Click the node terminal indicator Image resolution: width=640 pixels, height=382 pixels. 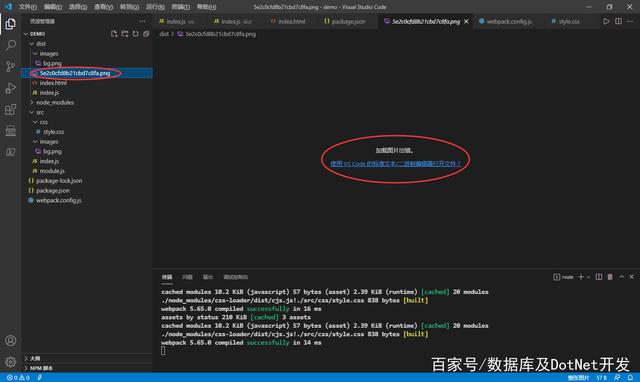563,277
